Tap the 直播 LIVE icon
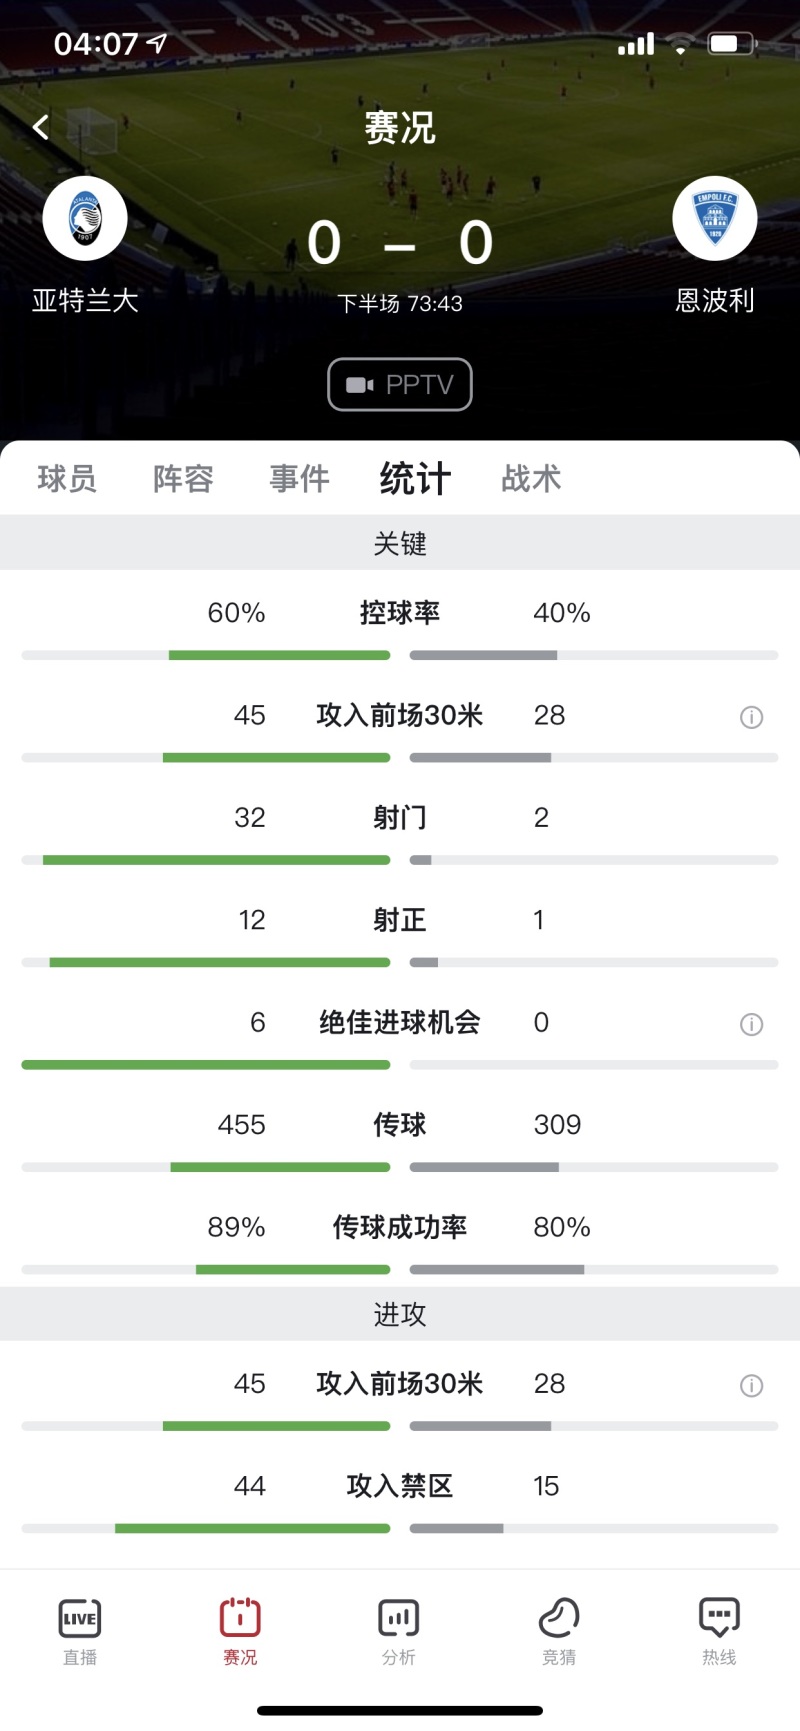 pos(80,1618)
